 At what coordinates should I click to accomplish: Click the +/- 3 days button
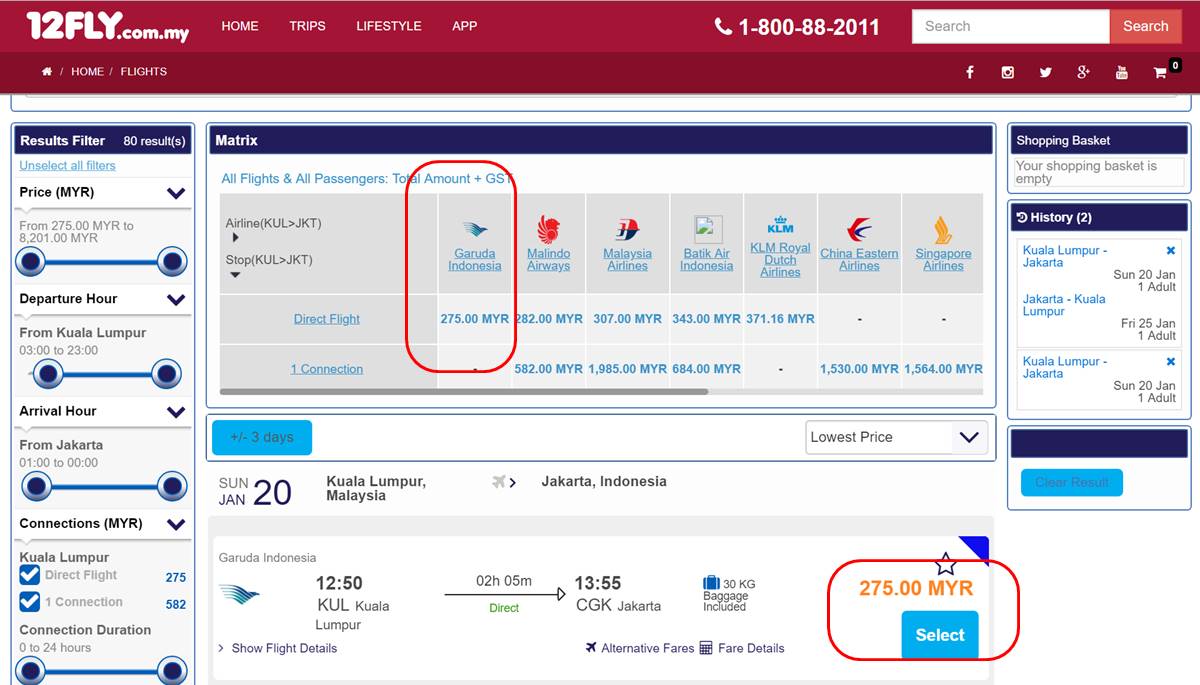point(262,437)
